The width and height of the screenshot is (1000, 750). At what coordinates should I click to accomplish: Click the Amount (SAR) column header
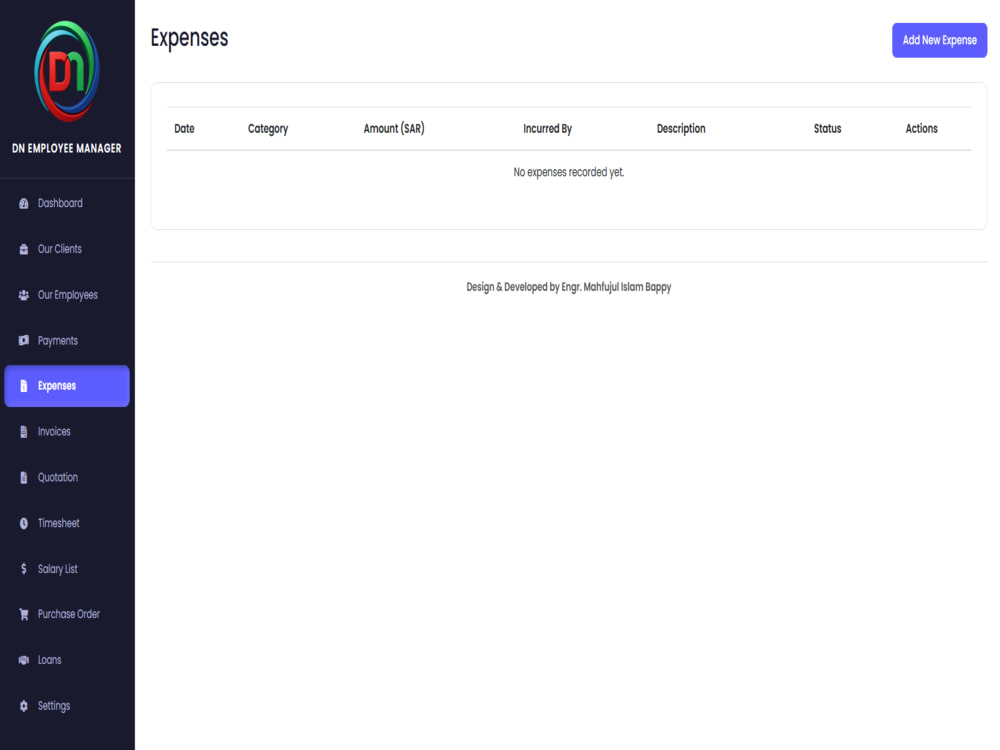pyautogui.click(x=394, y=129)
